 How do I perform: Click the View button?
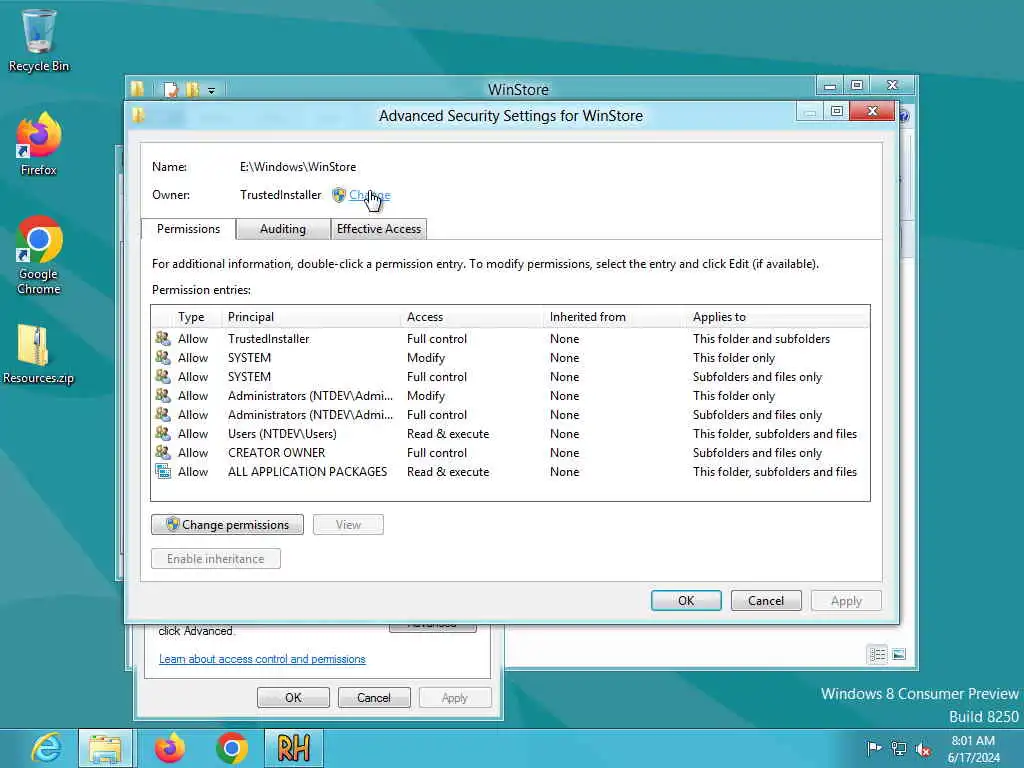[348, 524]
